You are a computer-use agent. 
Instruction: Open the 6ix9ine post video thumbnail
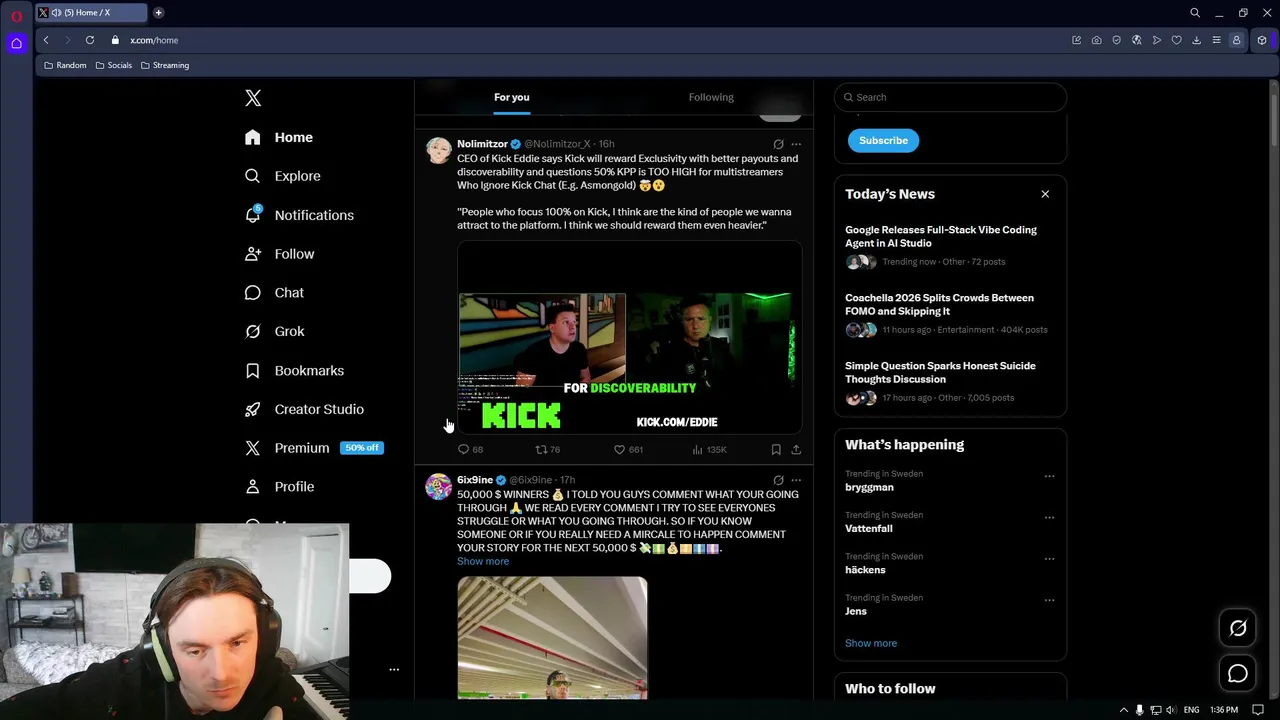point(552,638)
